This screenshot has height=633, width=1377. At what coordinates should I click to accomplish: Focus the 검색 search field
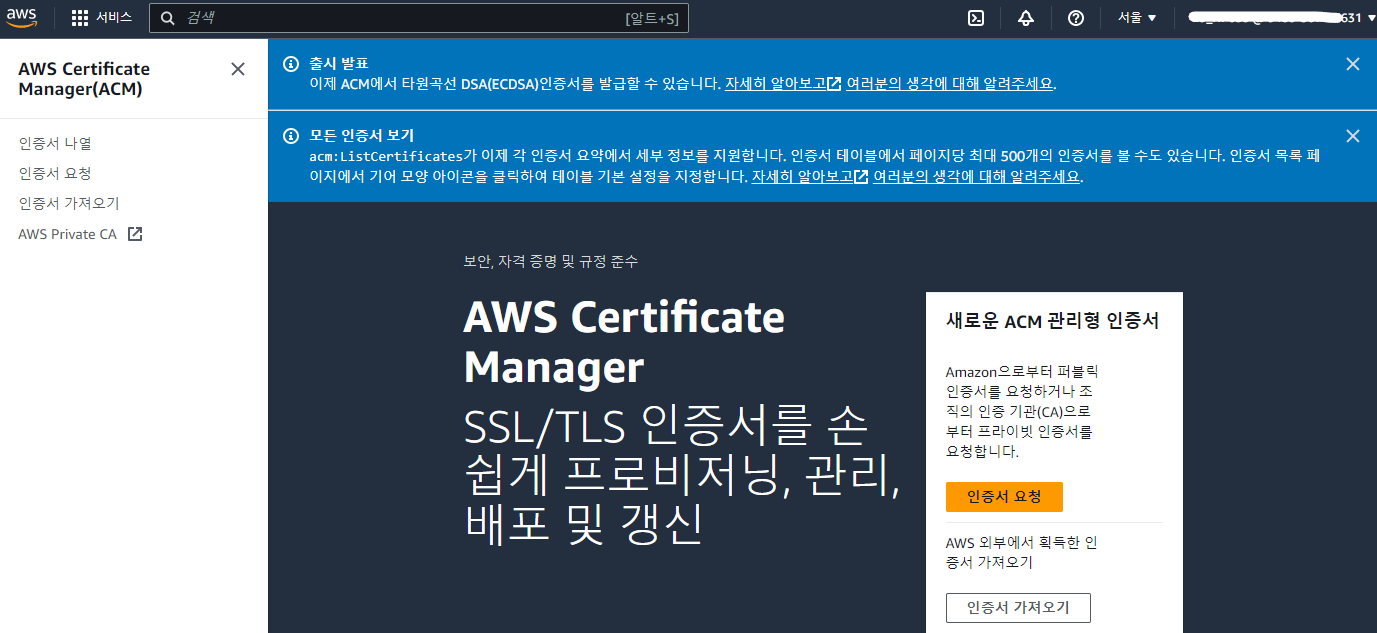click(419, 18)
